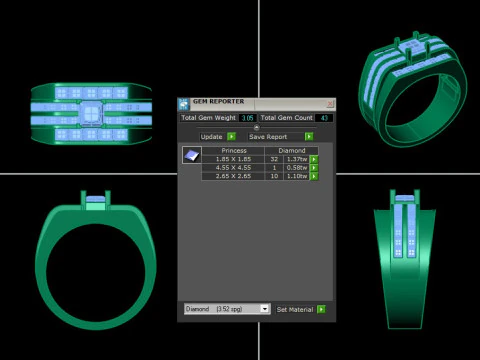Screen dimensions: 480x360
Task: Click the 1.10tw weight cell
Action: 297,176
